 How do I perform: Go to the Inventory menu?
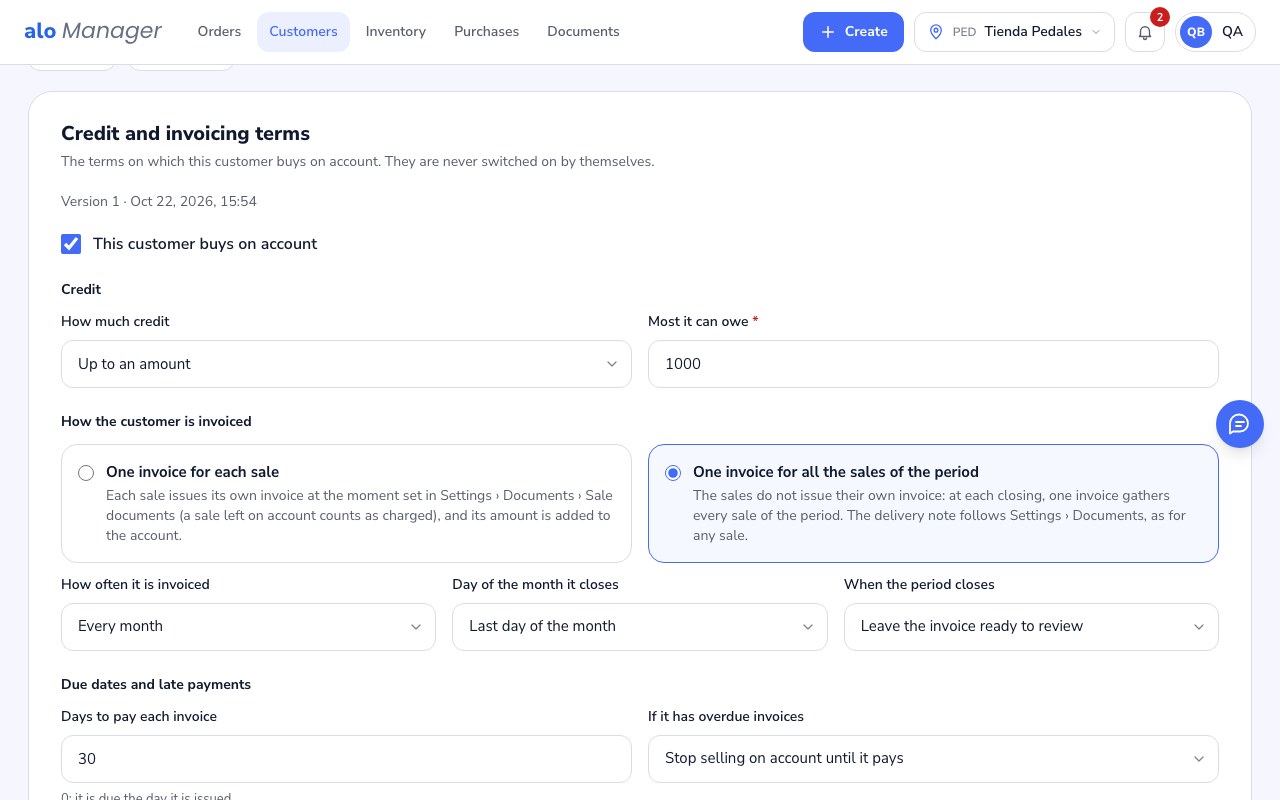[x=396, y=32]
